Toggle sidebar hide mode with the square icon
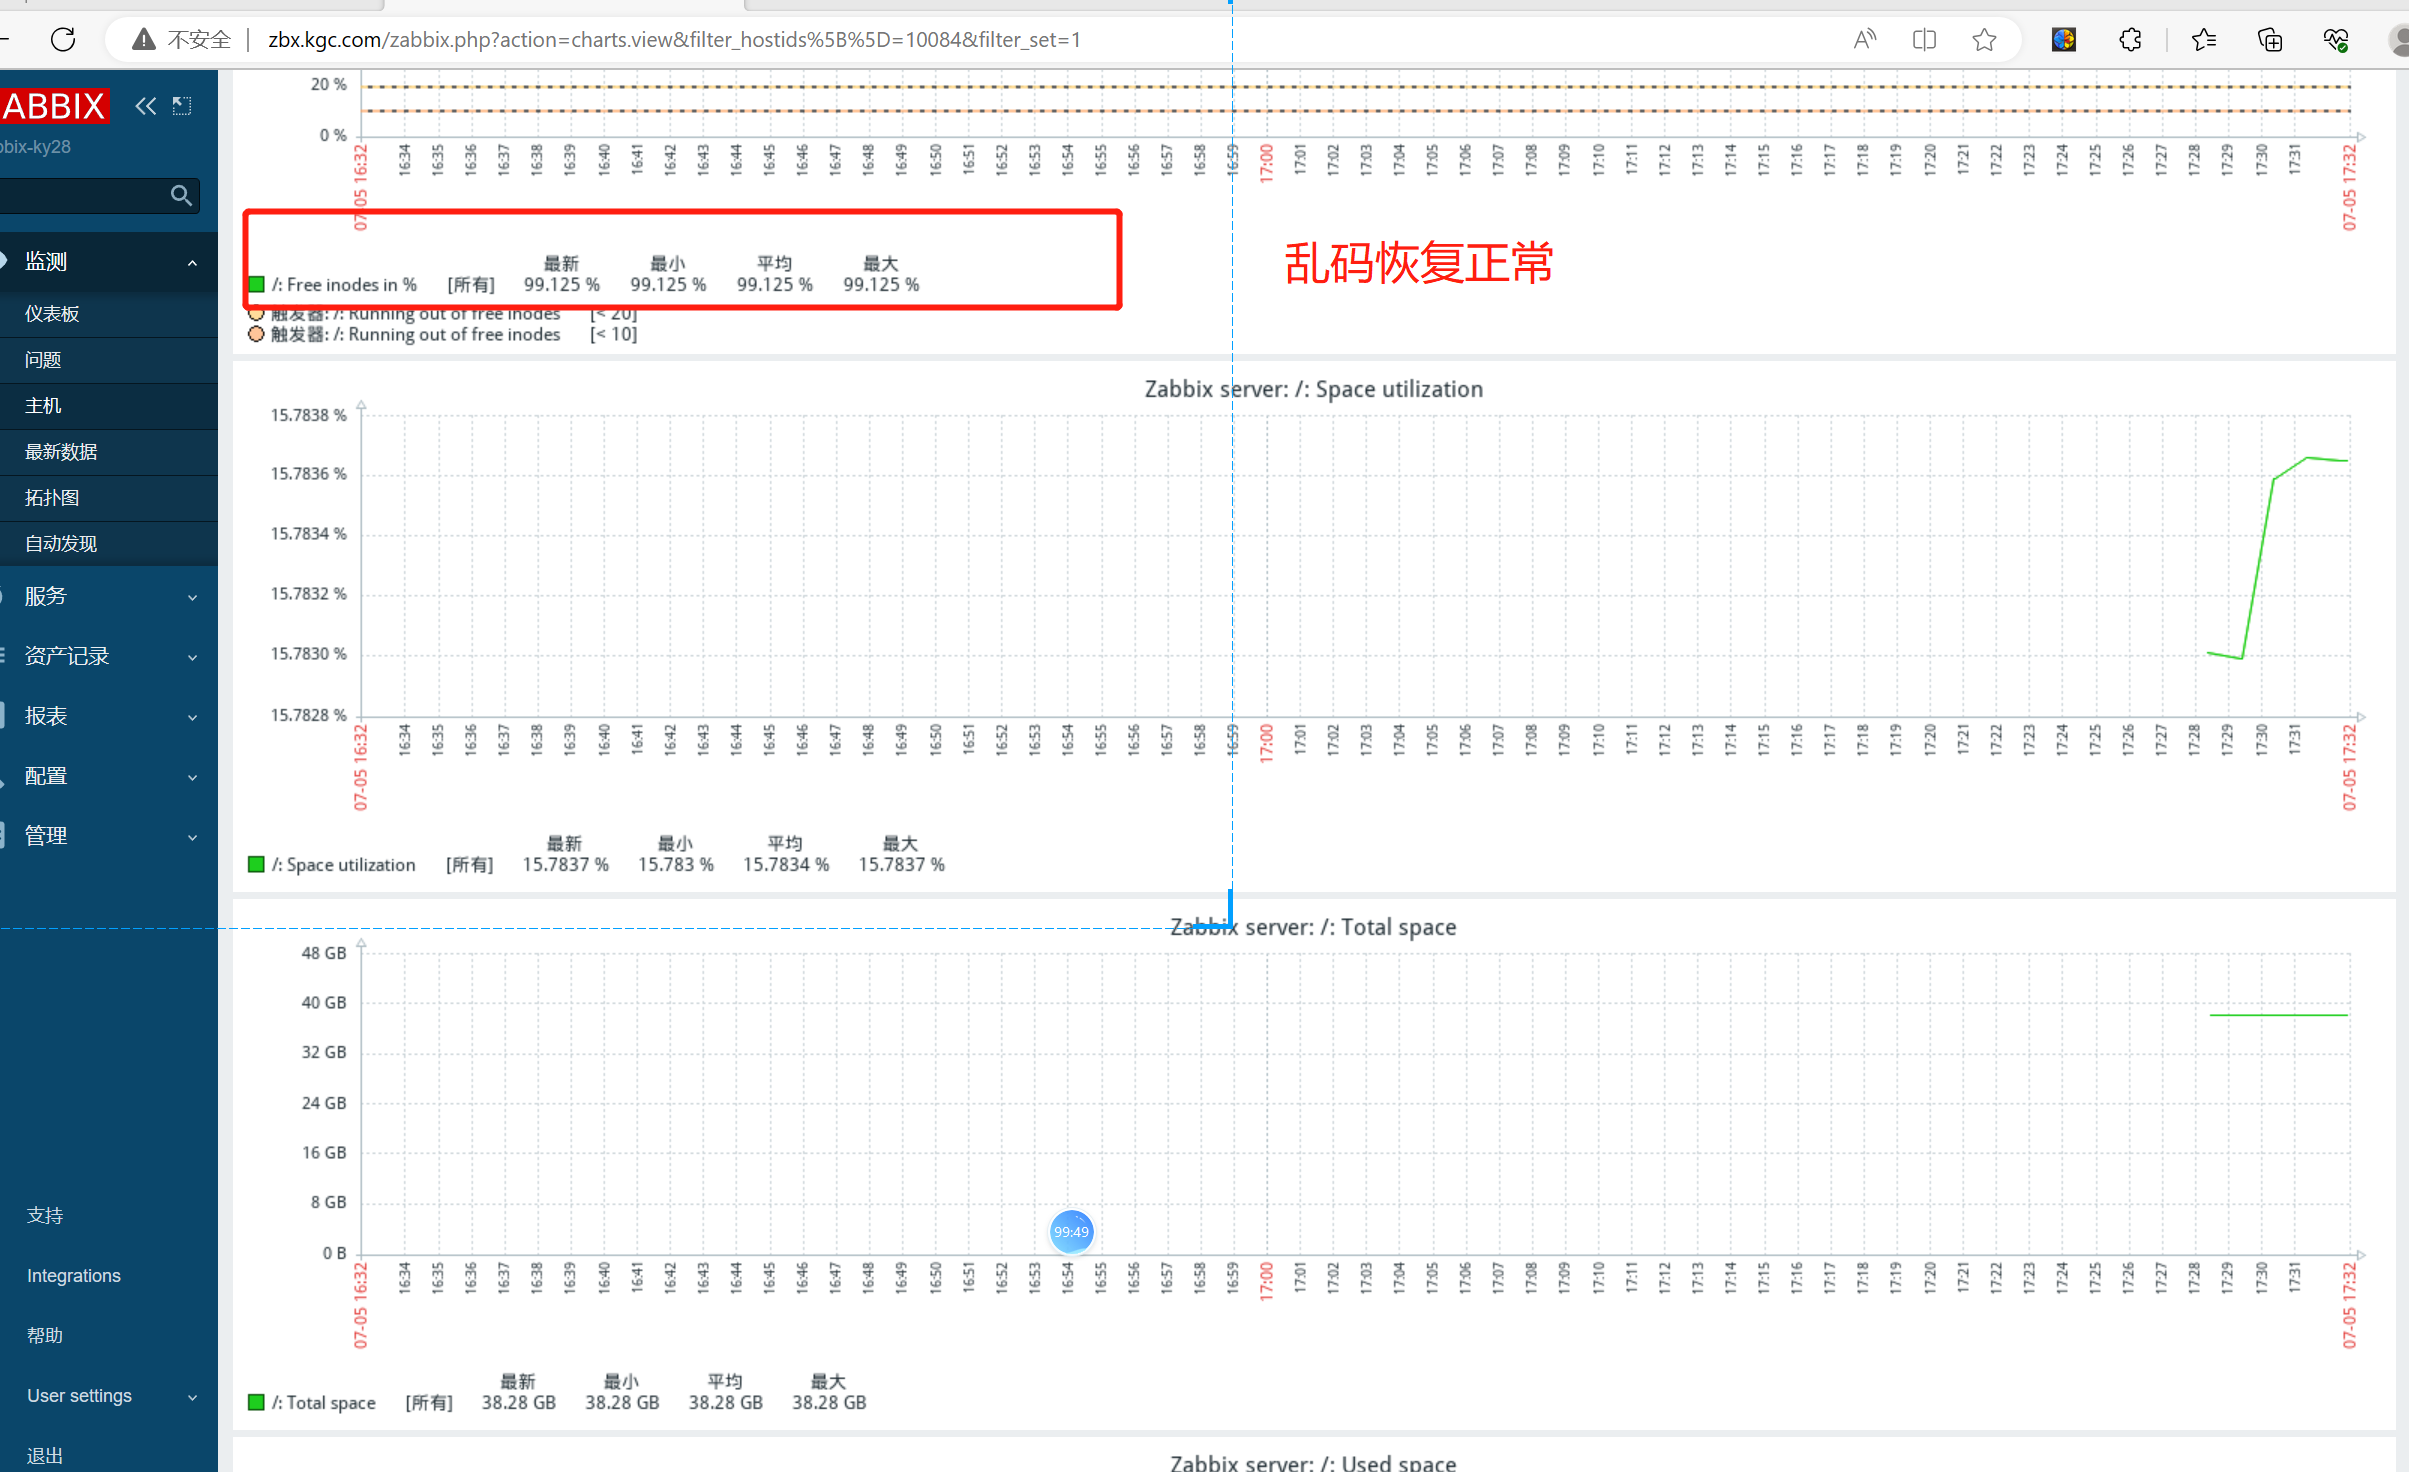Image resolution: width=2409 pixels, height=1472 pixels. click(x=182, y=106)
